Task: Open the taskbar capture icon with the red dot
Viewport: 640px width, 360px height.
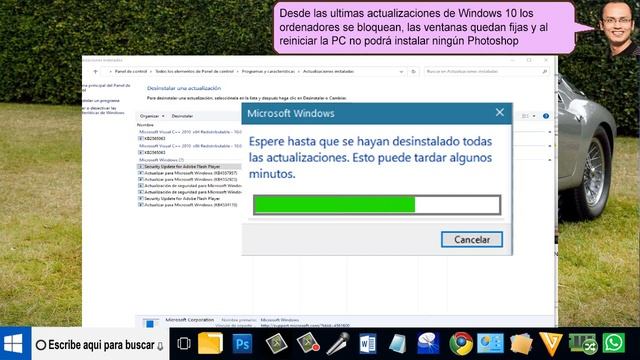Action: [307, 343]
